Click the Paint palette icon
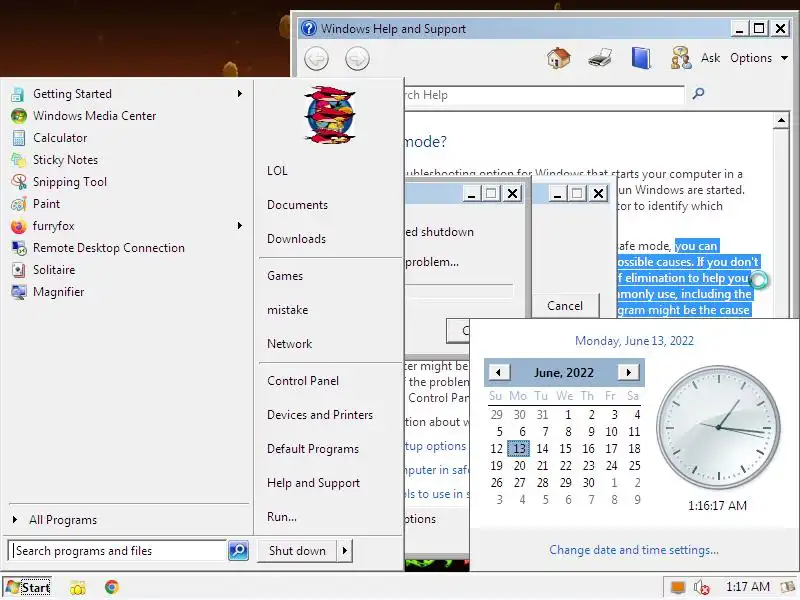The width and height of the screenshot is (800, 600). click(x=19, y=204)
